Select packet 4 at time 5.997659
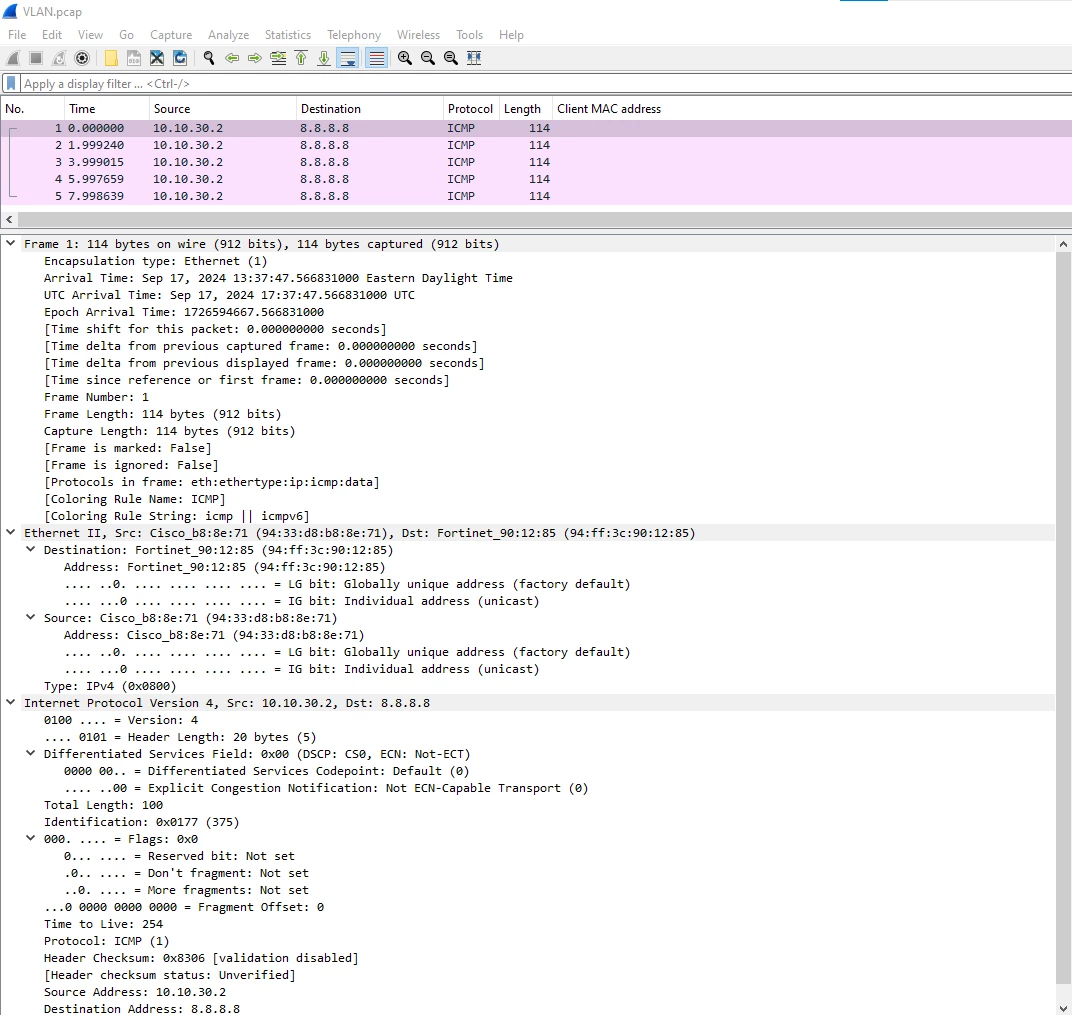1072x1015 pixels. [x=536, y=179]
